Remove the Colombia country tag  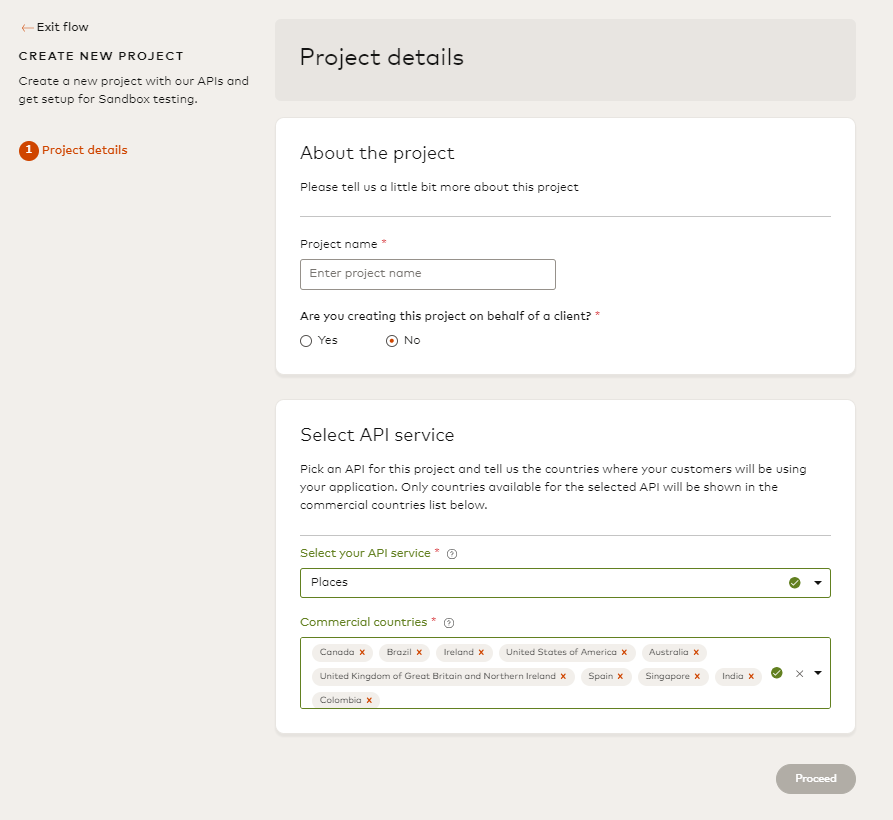point(369,701)
